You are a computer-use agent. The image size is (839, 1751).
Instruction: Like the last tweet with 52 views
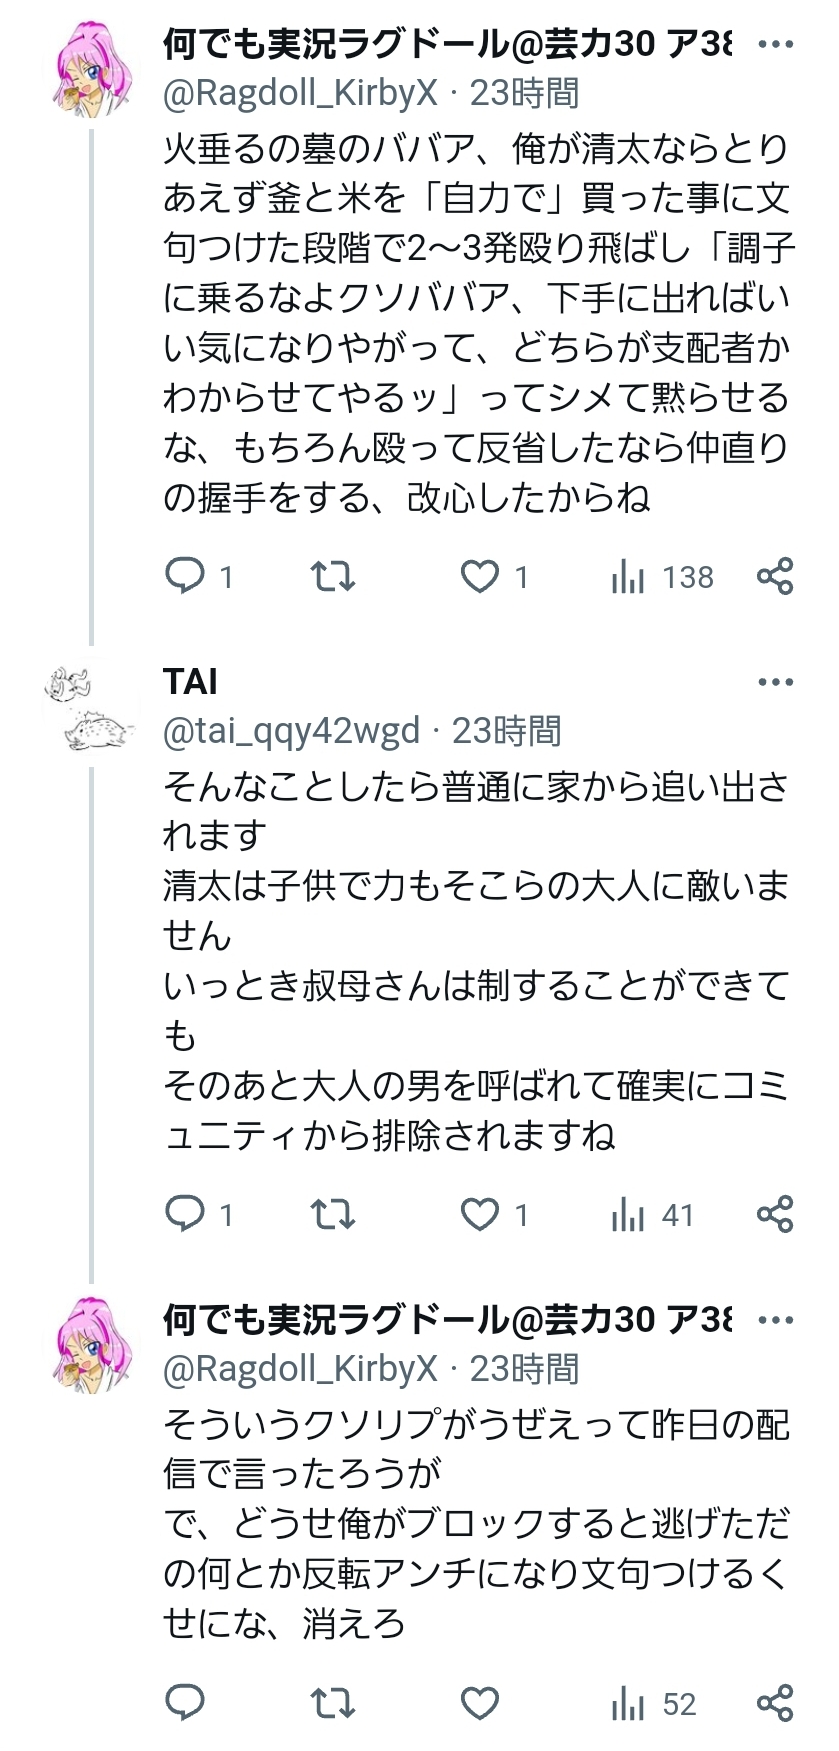pyautogui.click(x=480, y=1703)
